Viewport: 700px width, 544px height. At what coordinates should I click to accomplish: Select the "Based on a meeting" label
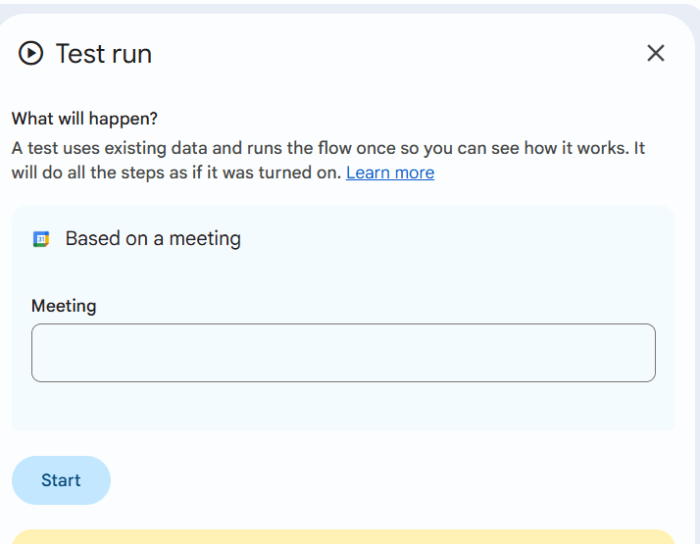click(153, 239)
